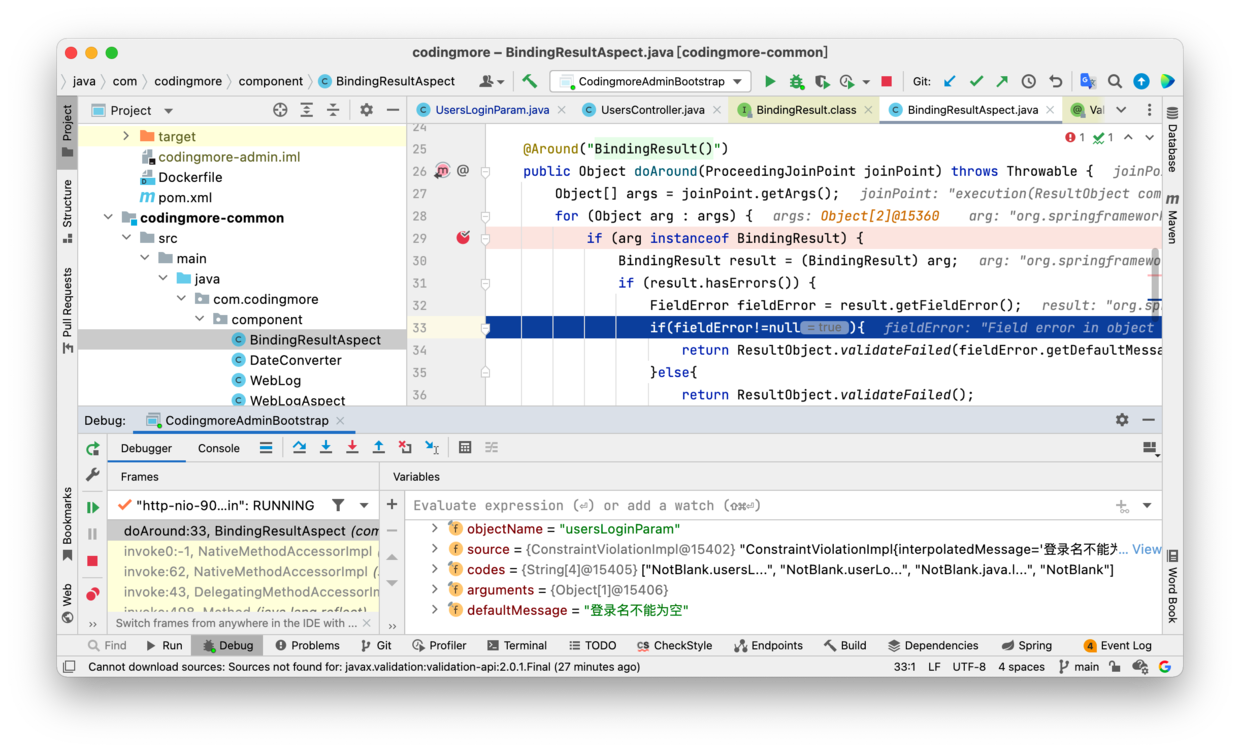This screenshot has width=1240, height=752.
Task: Toggle the Structure tool window sidebar button
Action: pos(67,210)
